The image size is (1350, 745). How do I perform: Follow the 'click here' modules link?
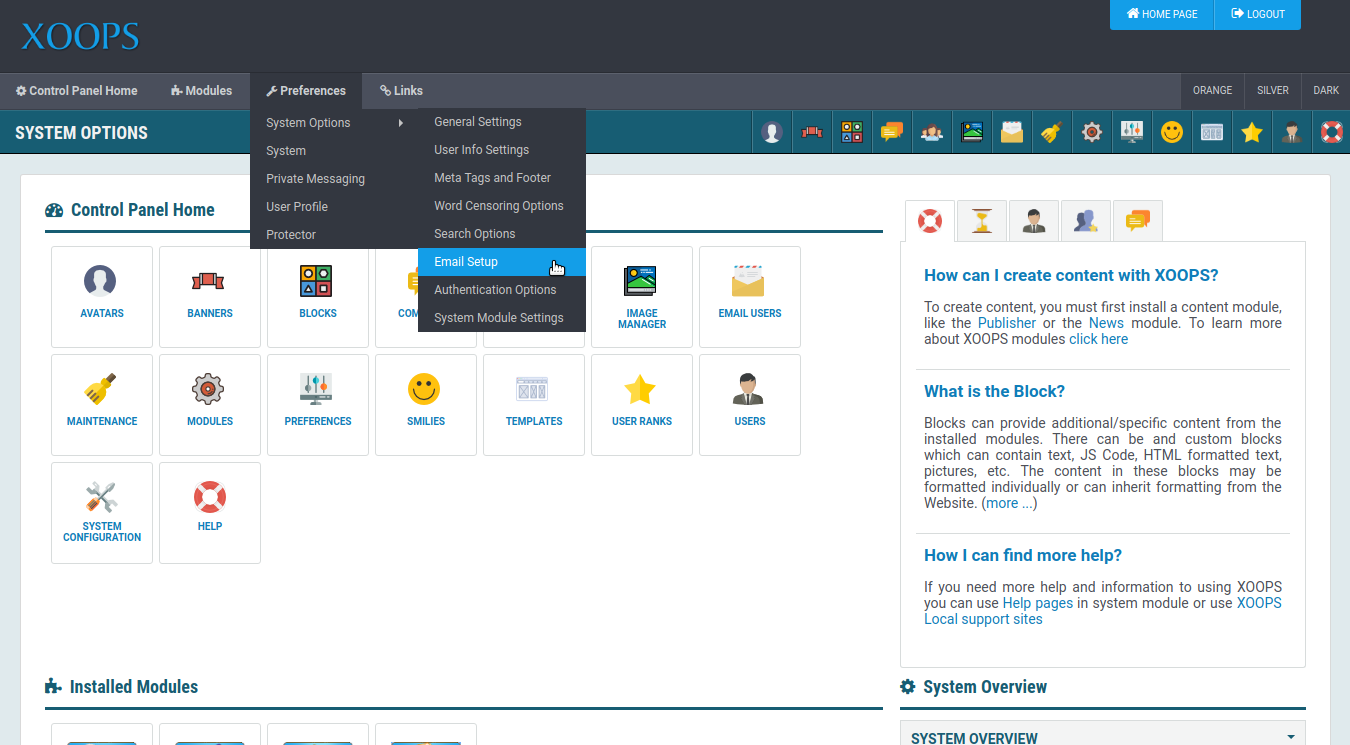(1098, 339)
